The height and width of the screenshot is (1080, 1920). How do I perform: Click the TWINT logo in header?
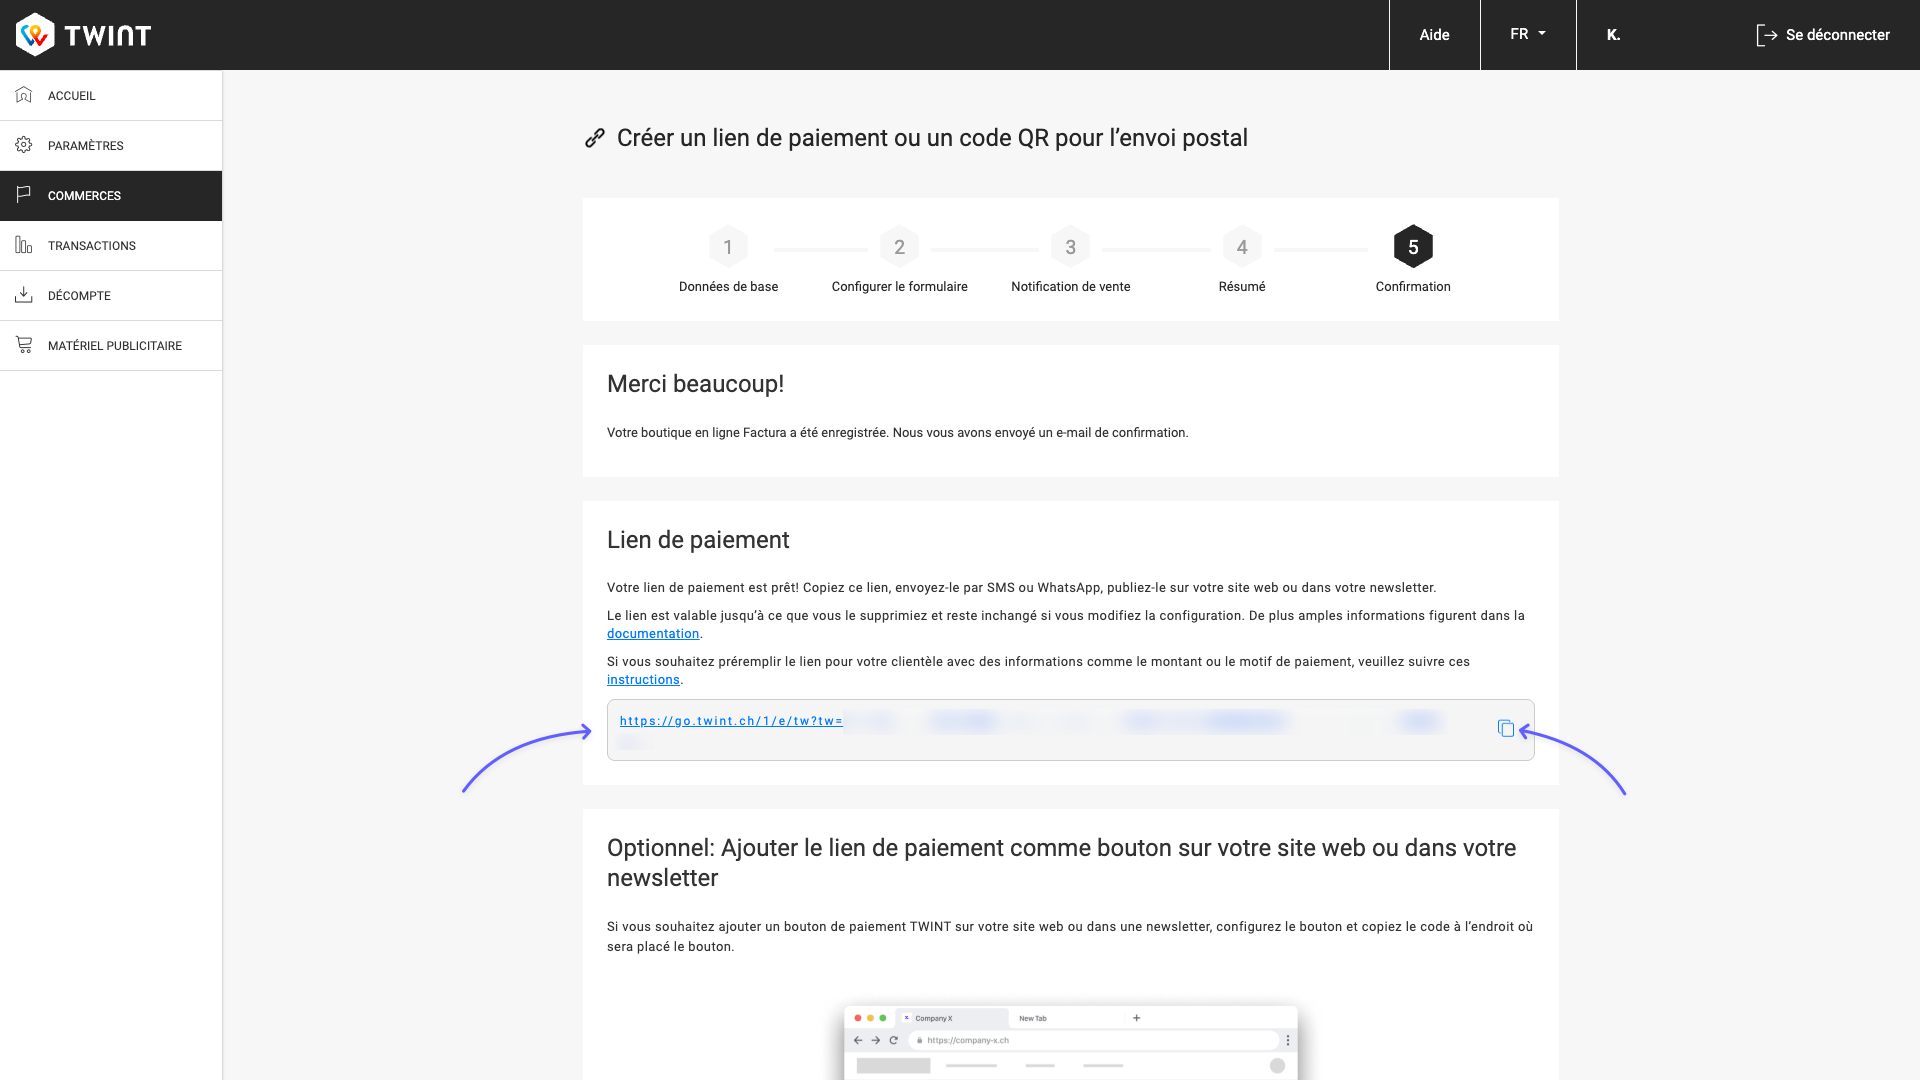click(x=84, y=35)
